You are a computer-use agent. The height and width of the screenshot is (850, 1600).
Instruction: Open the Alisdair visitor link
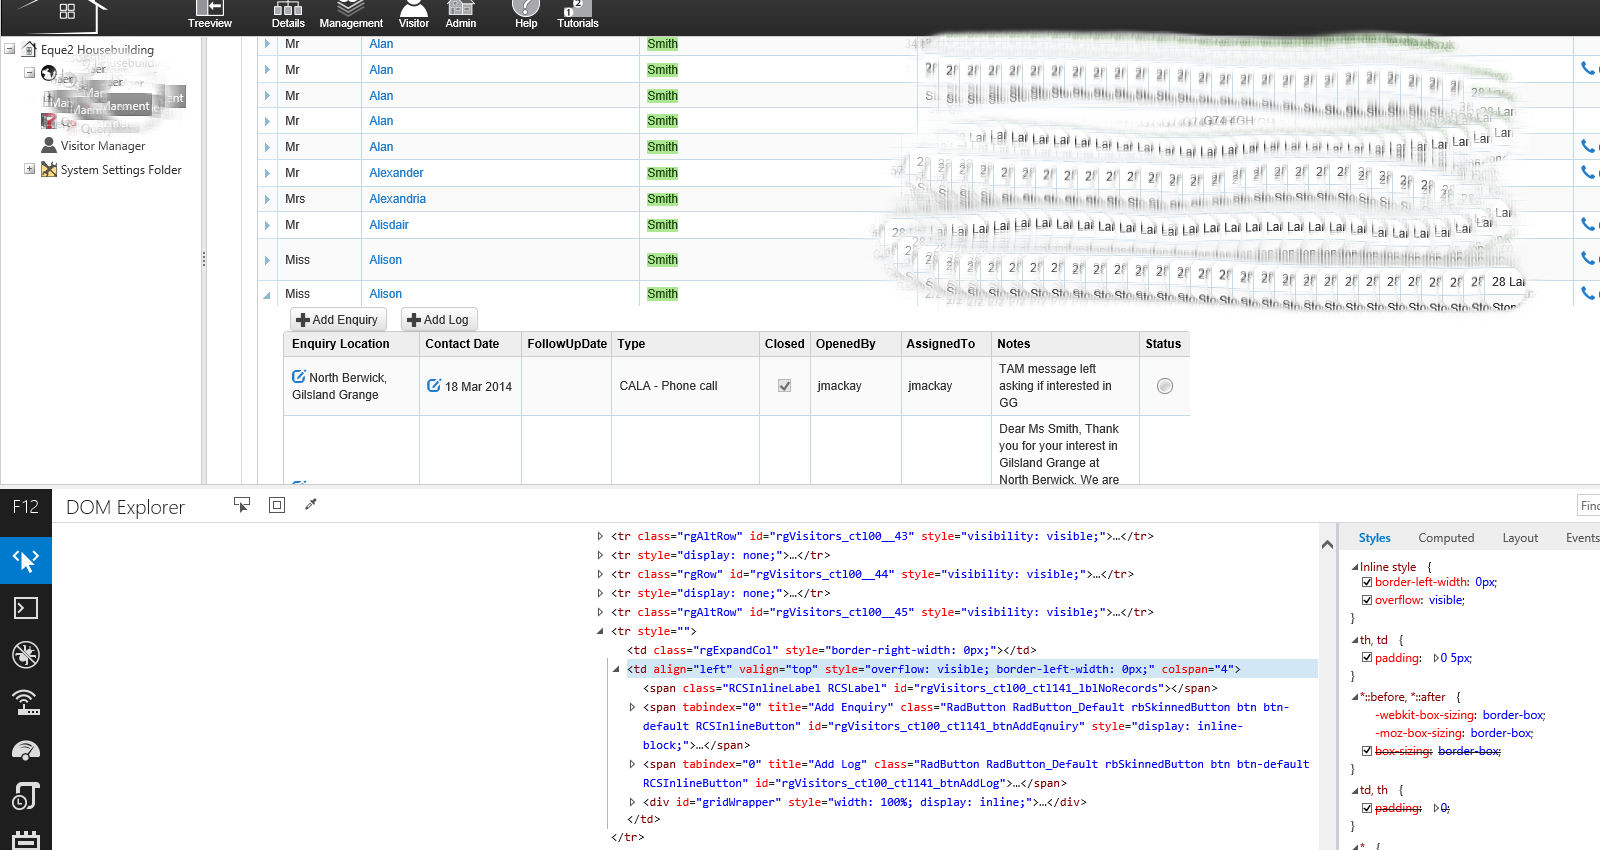(389, 225)
